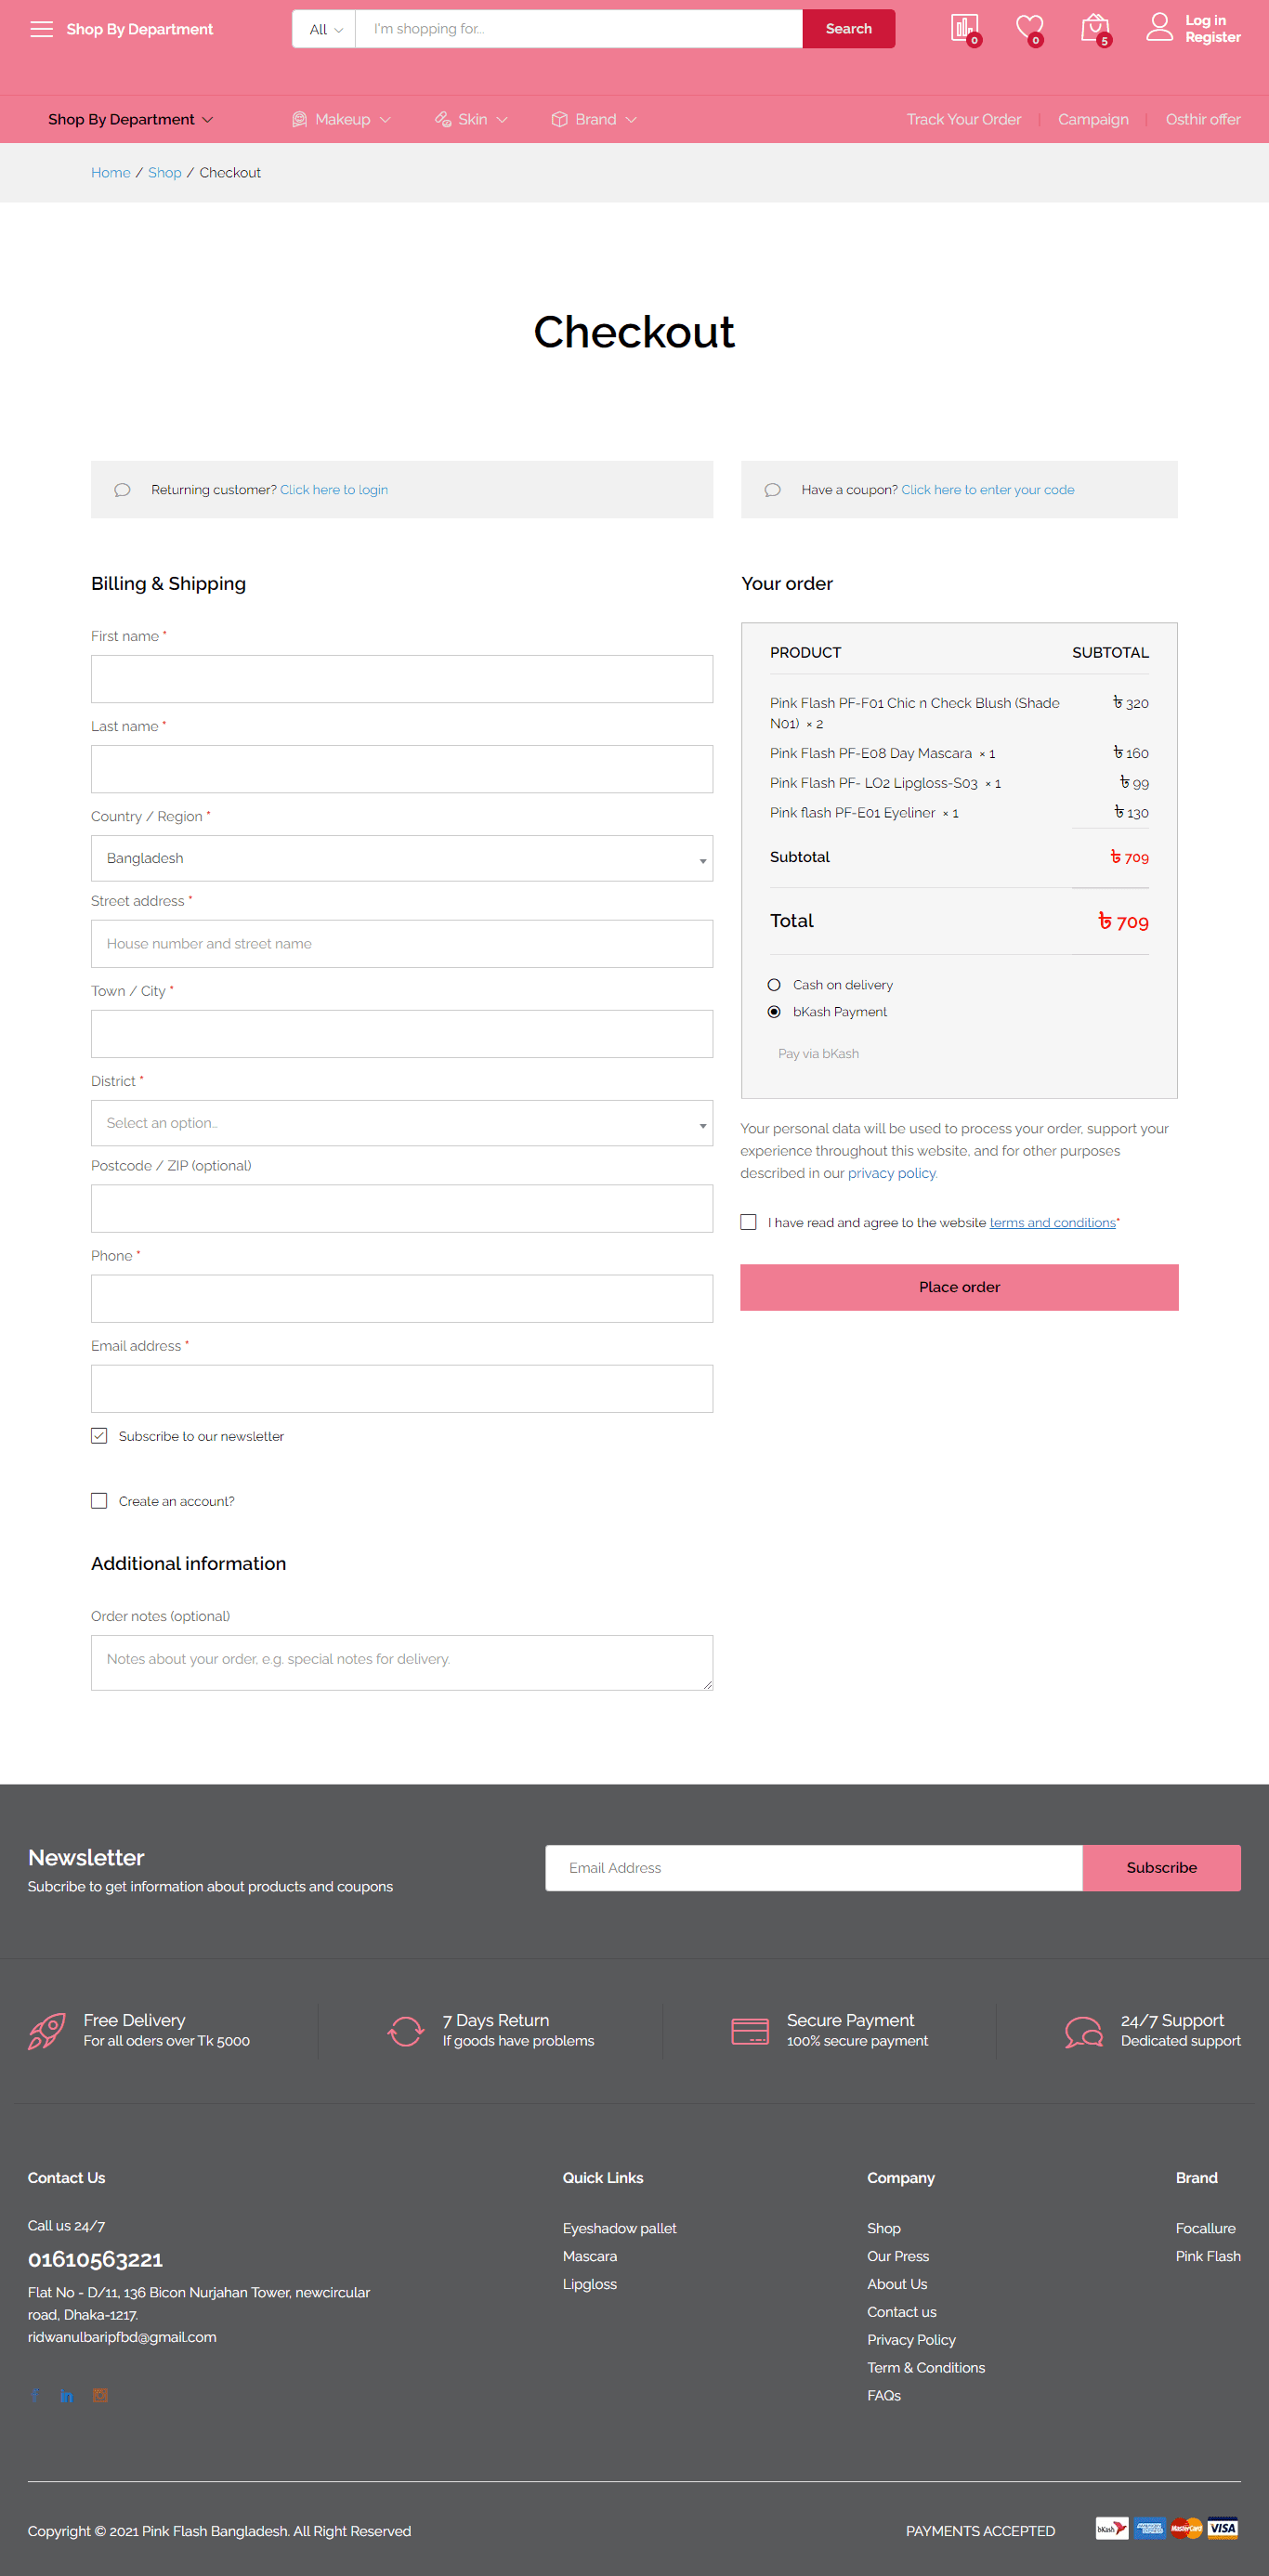
Task: Open the compare products icon
Action: [964, 27]
